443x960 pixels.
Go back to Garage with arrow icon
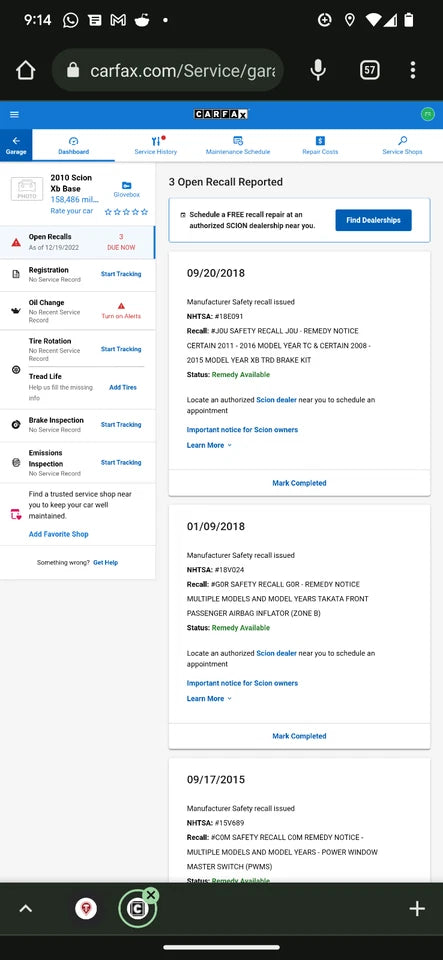pos(16,145)
